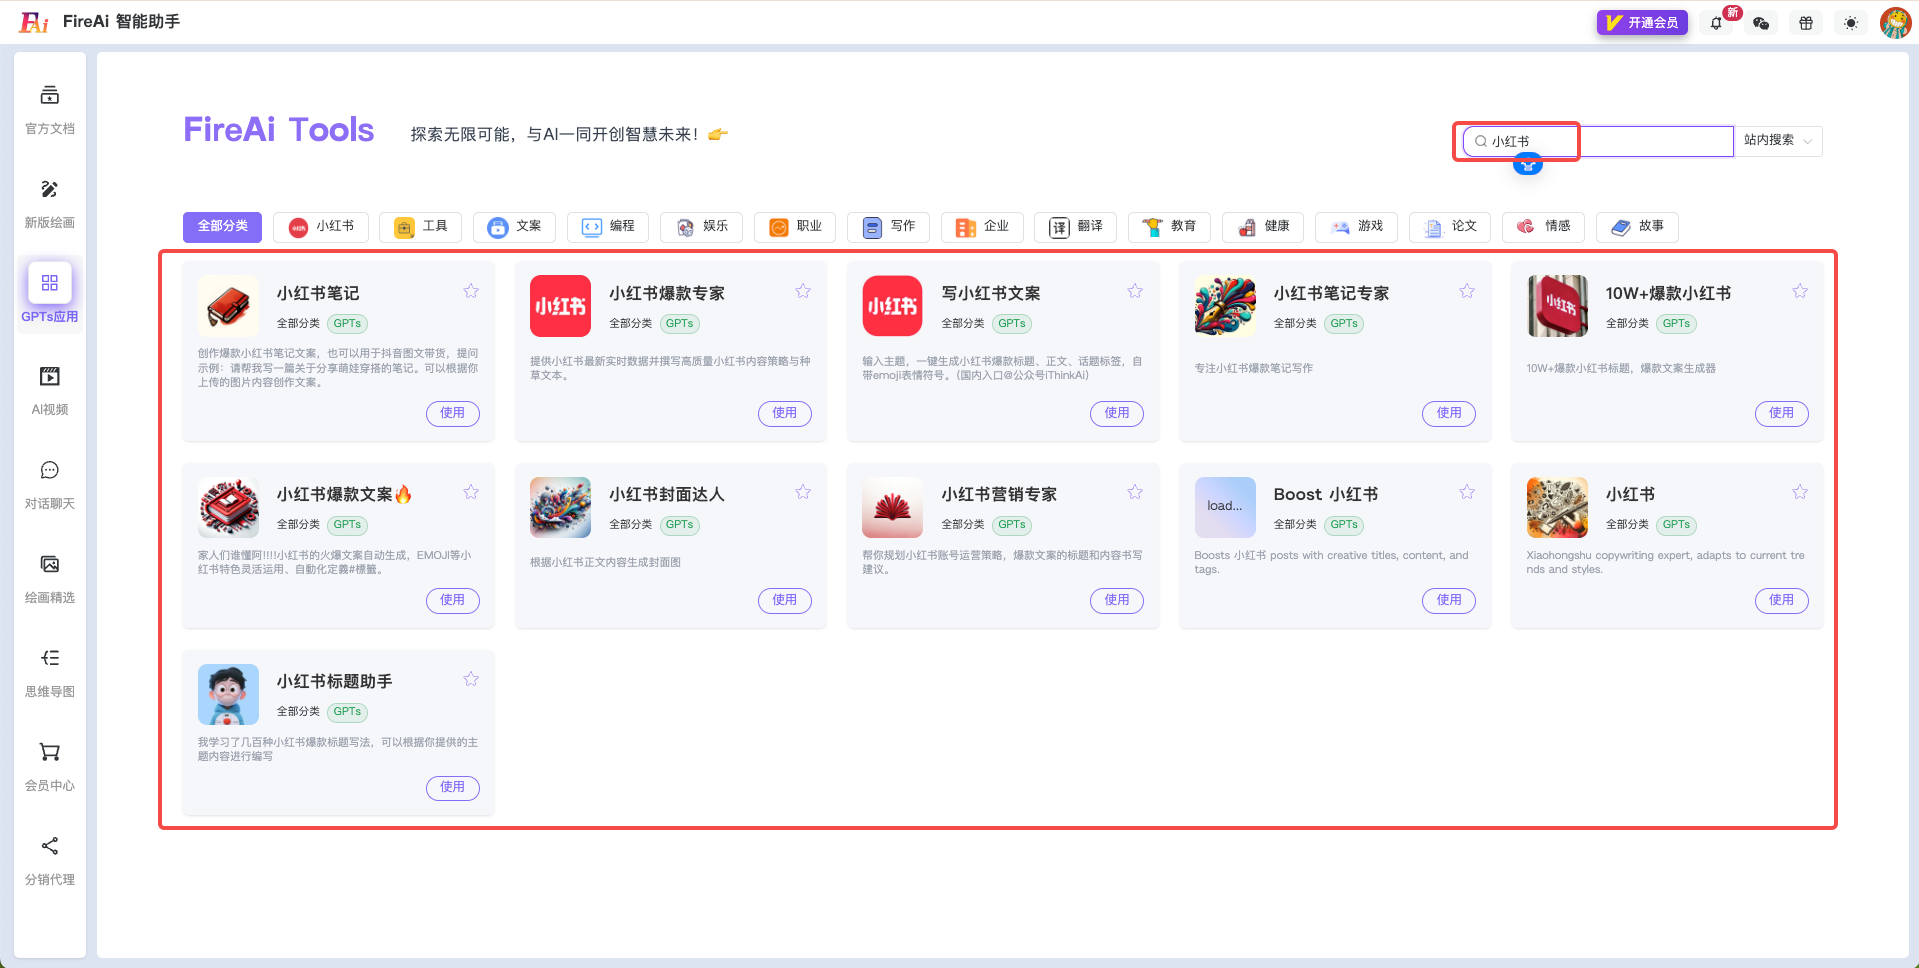
Task: Select the 教育 category tab
Action: tap(1169, 227)
